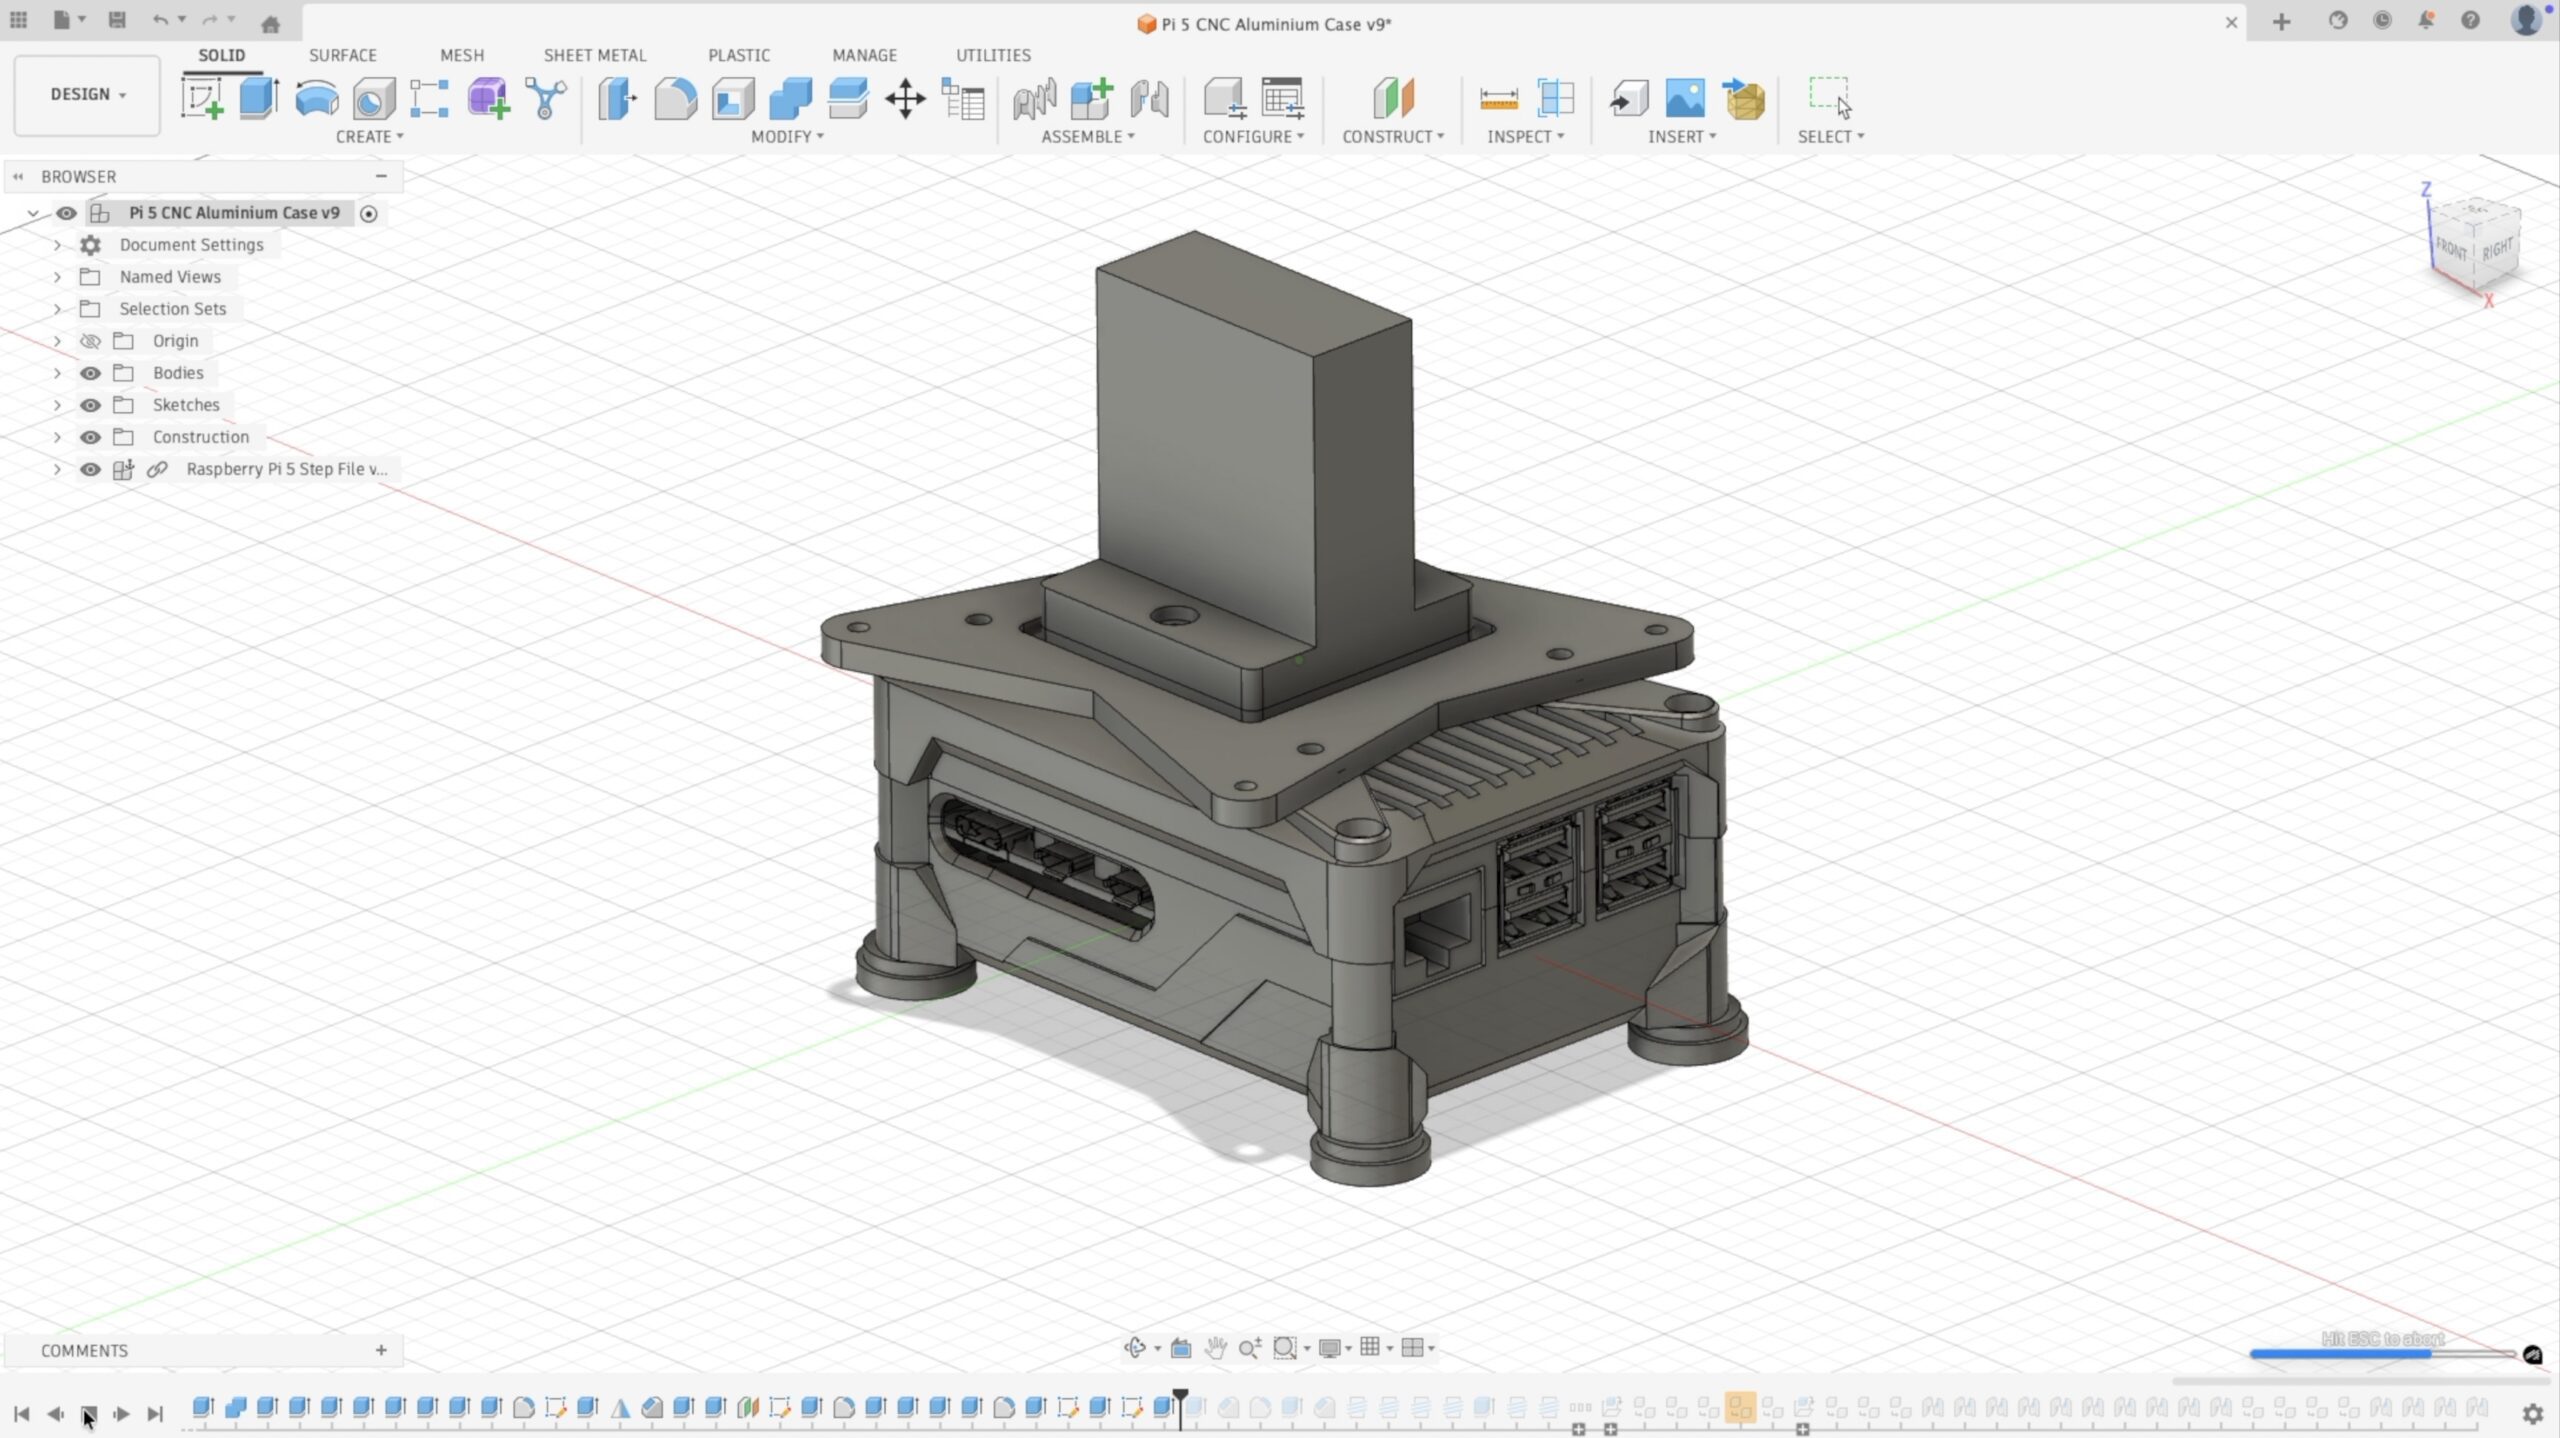The width and height of the screenshot is (2560, 1438).
Task: Click the Extrude tool icon
Action: point(259,98)
